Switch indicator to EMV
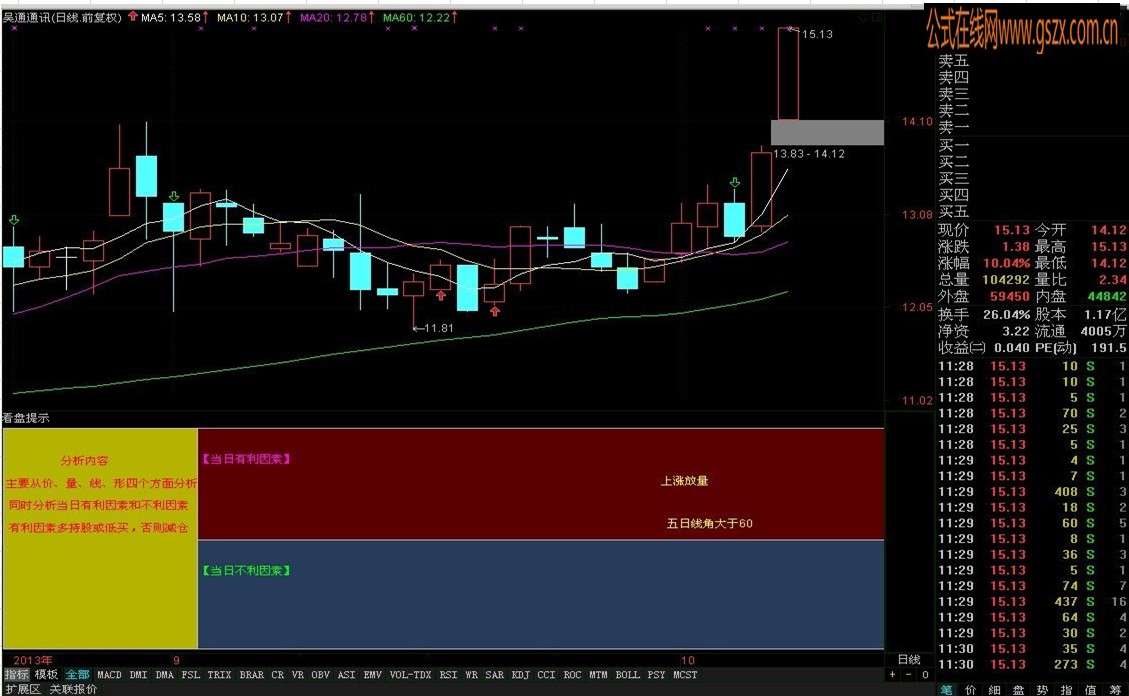The image size is (1129, 696). point(373,674)
